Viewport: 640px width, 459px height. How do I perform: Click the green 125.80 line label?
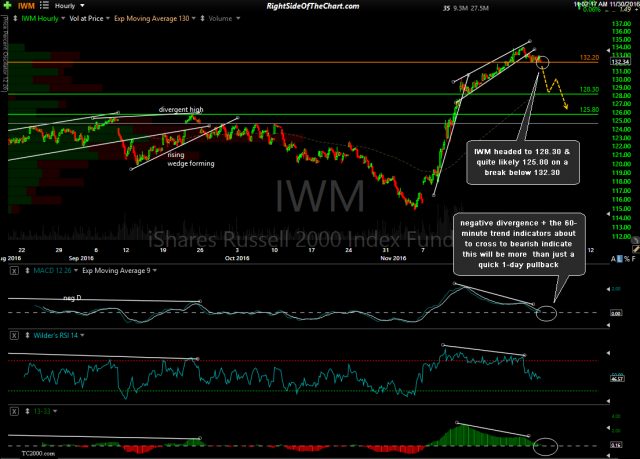(589, 110)
